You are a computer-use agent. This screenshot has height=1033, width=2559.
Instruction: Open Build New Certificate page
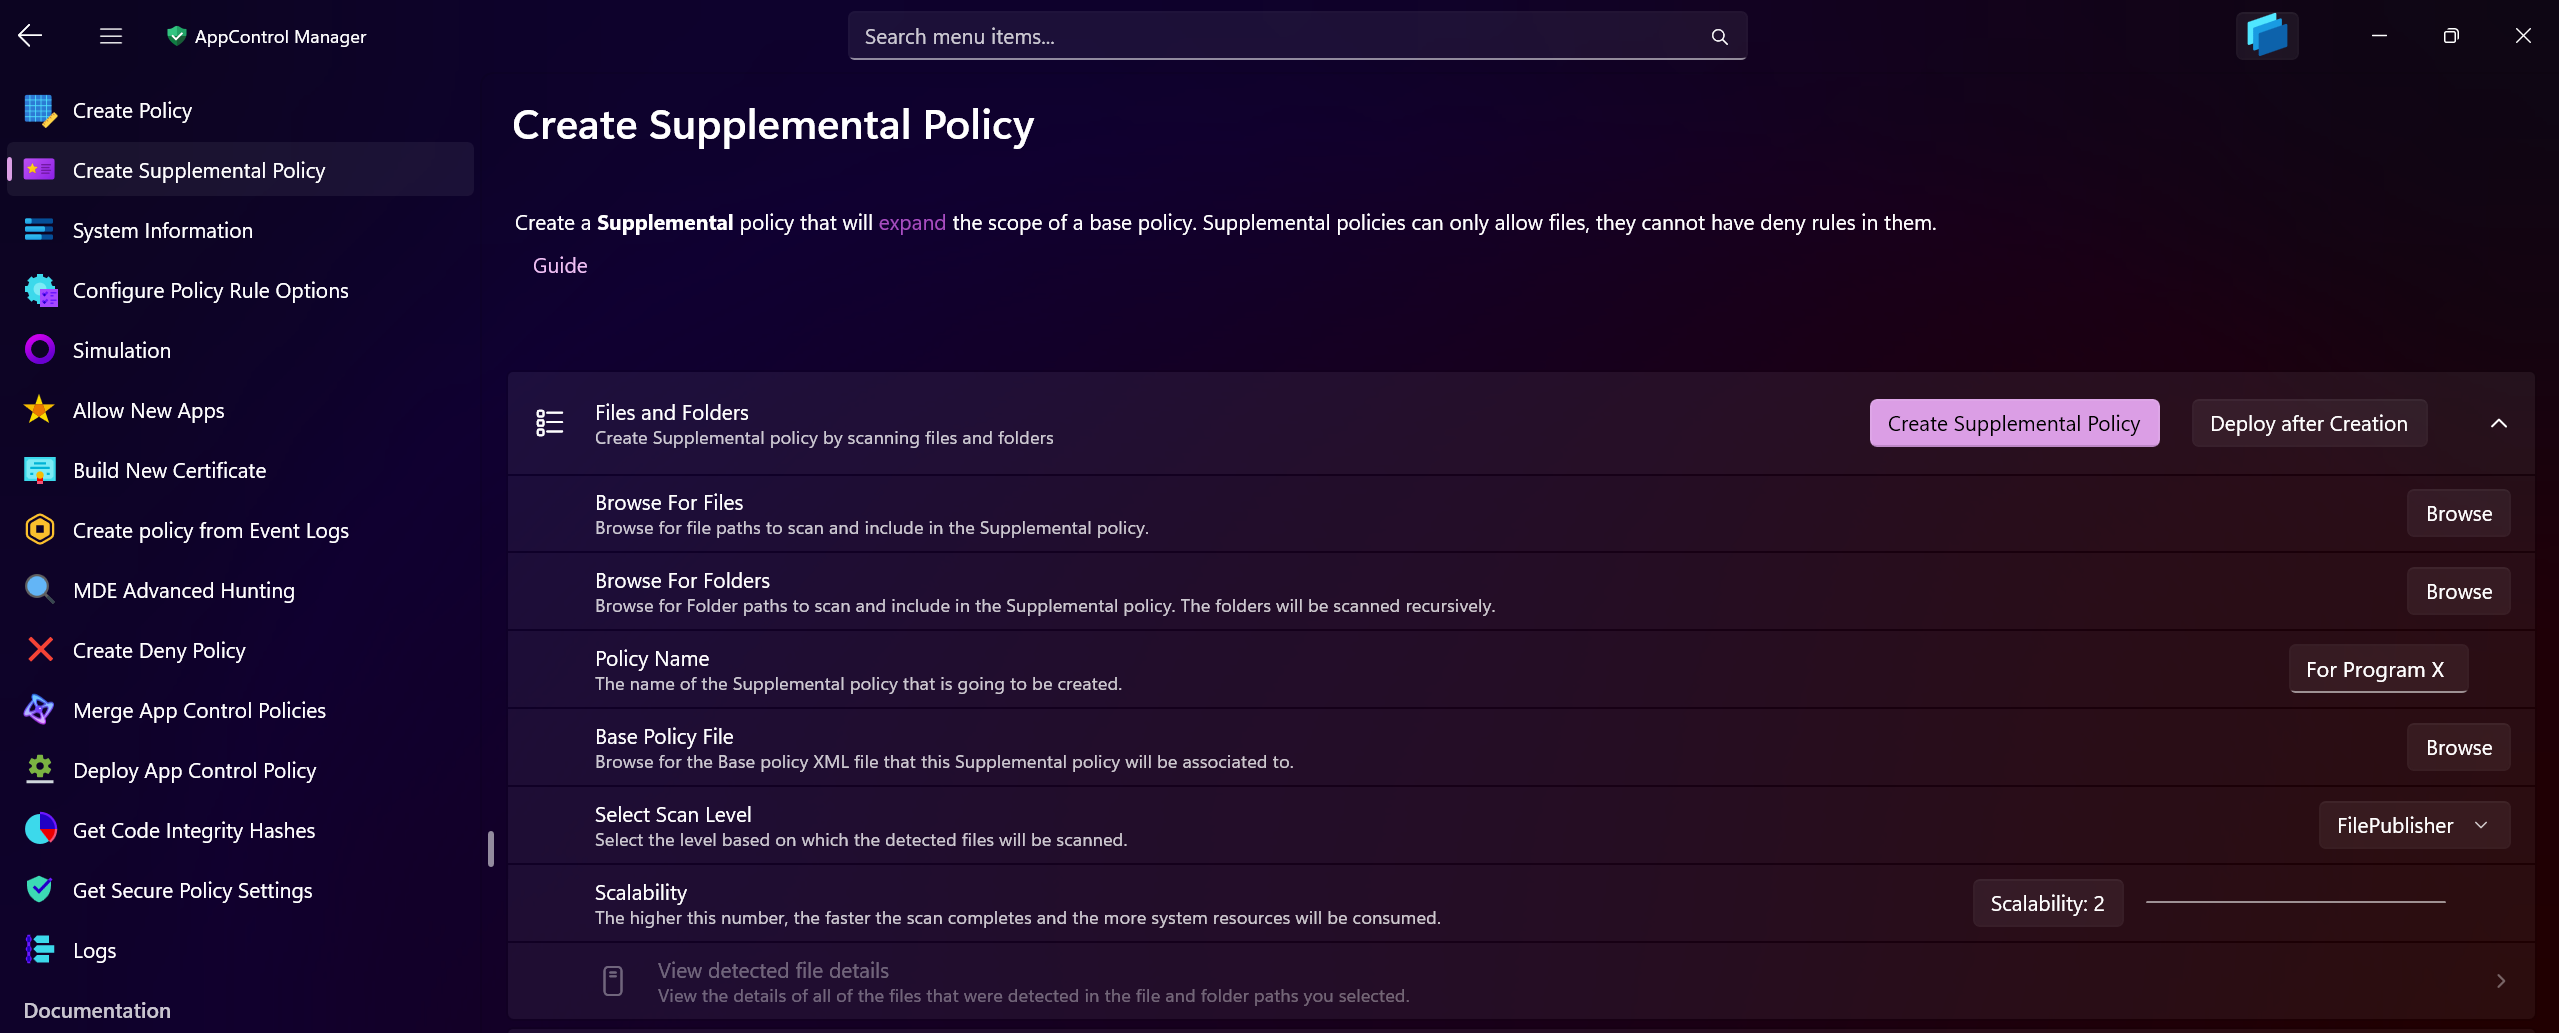(240, 470)
